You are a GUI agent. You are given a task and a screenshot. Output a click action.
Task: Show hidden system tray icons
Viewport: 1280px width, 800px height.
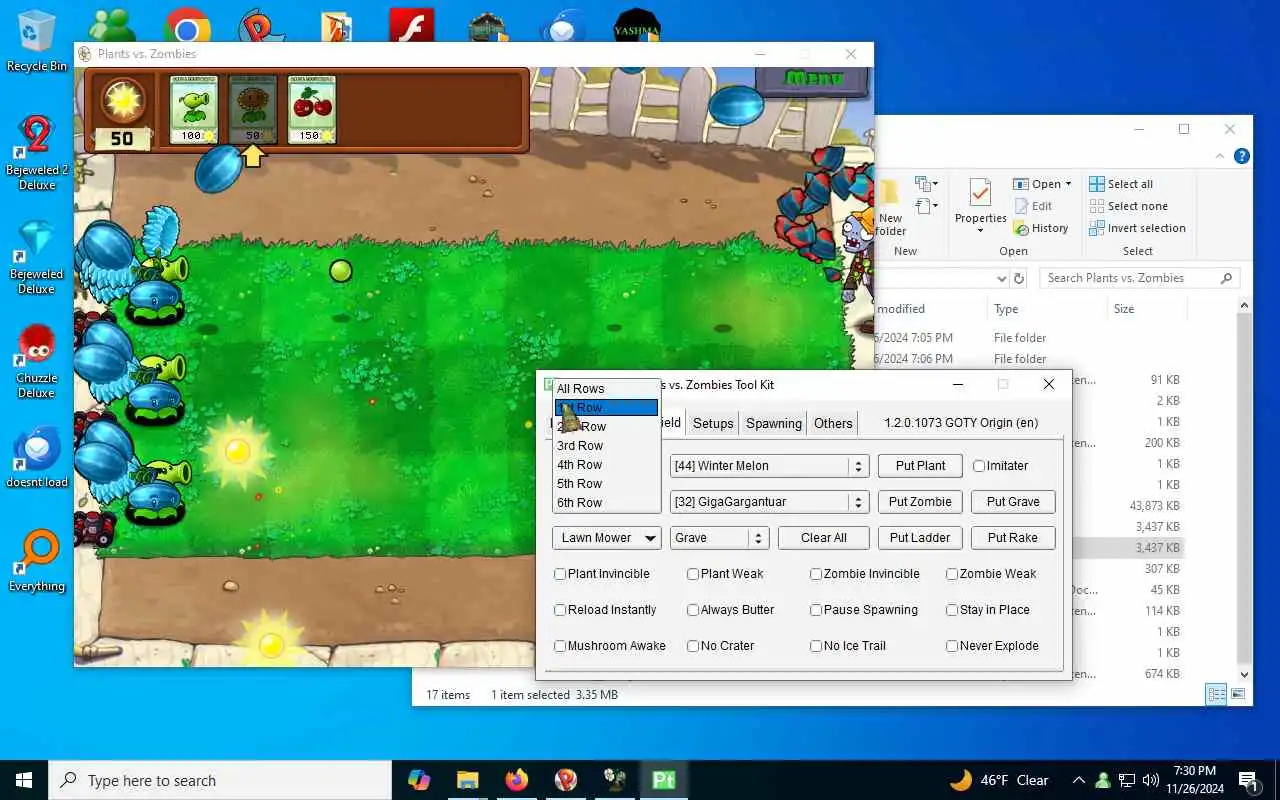(x=1078, y=780)
